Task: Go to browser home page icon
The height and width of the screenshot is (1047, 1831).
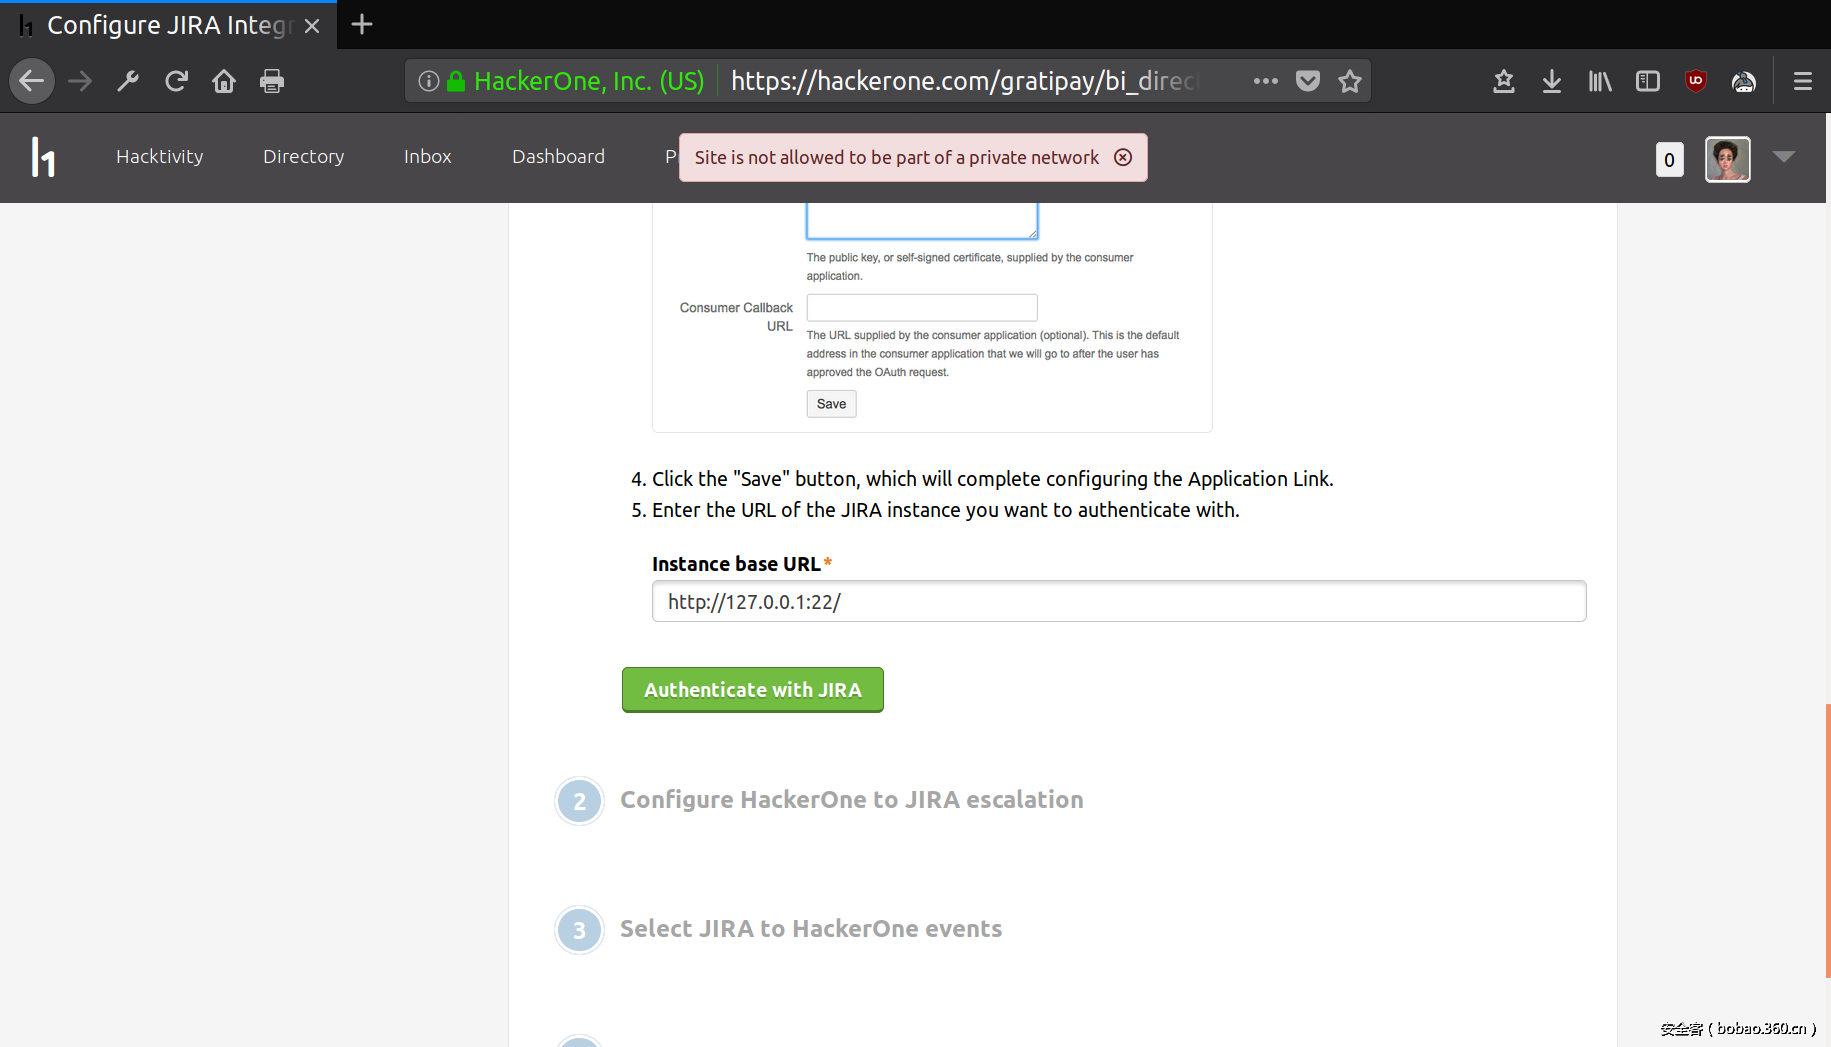Action: 224,81
